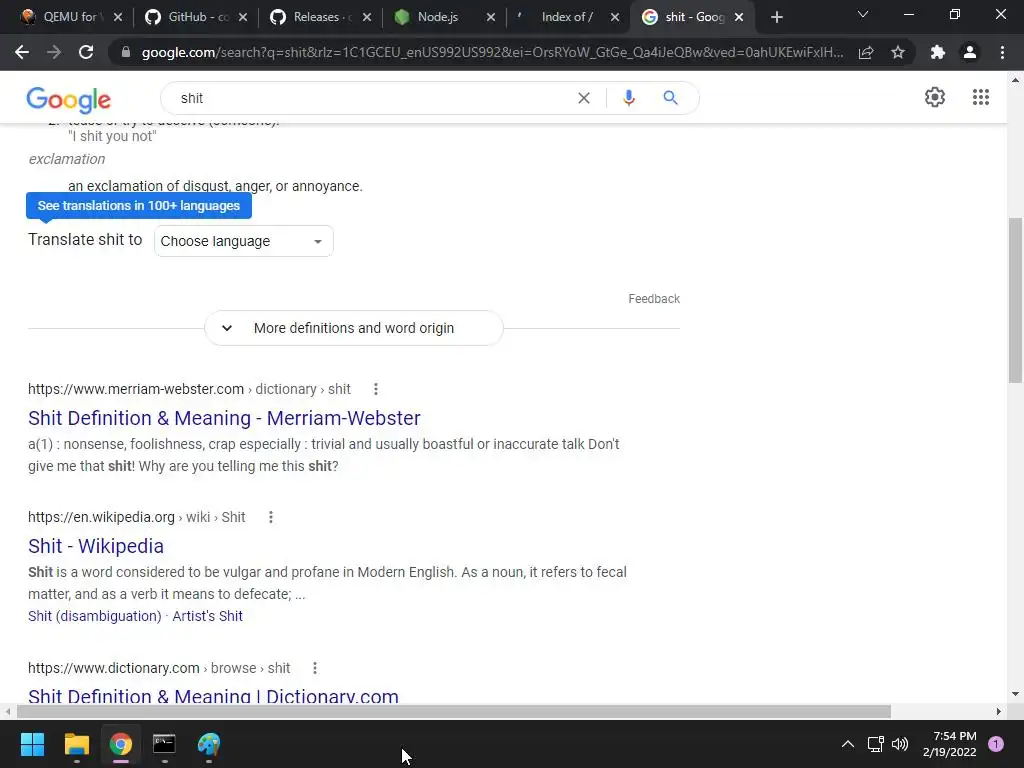Click the Chrome taskbar icon
The height and width of the screenshot is (768, 1024).
(x=121, y=744)
